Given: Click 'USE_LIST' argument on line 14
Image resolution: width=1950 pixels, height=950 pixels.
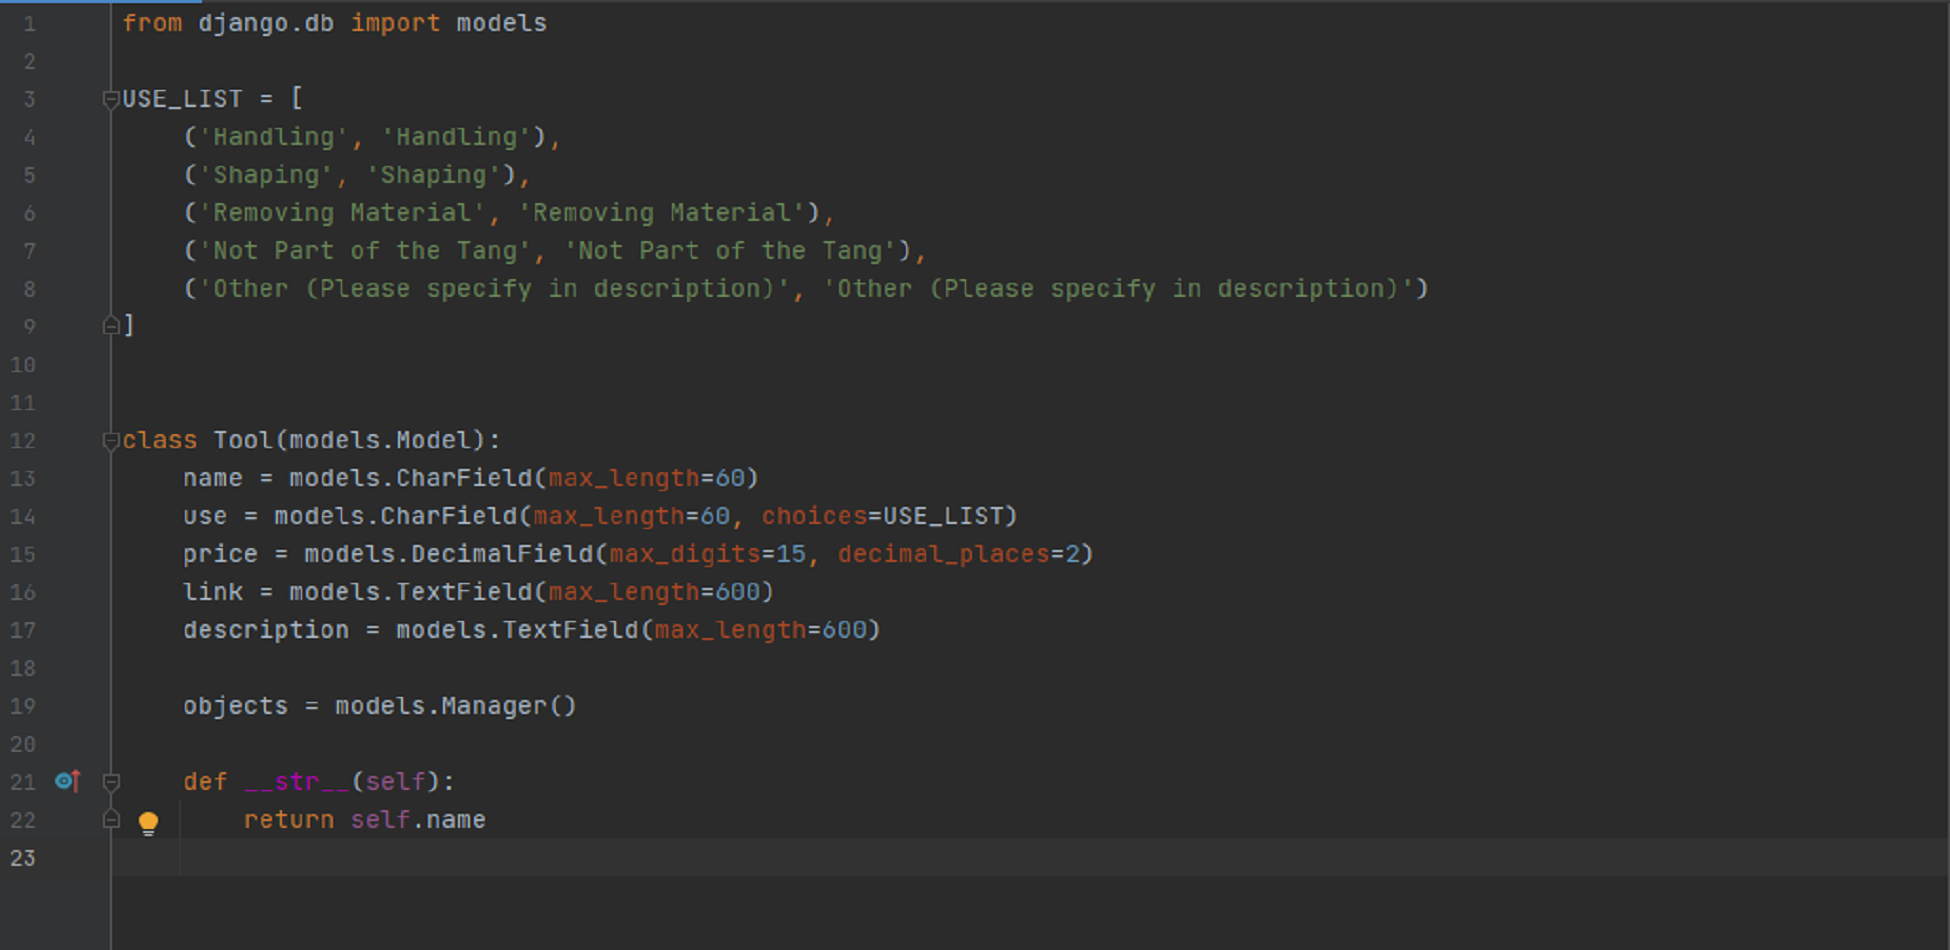Looking at the screenshot, I should click(942, 517).
